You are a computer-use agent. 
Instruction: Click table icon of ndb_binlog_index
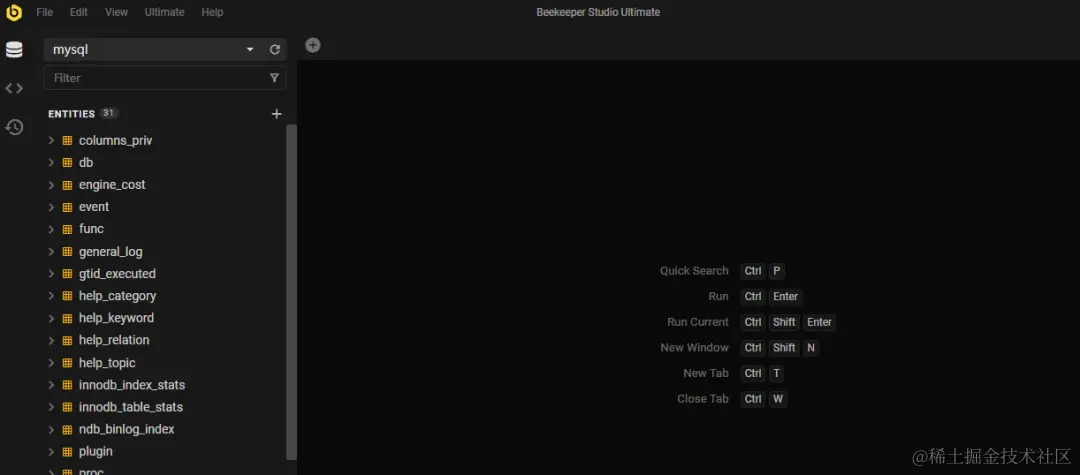tap(67, 430)
